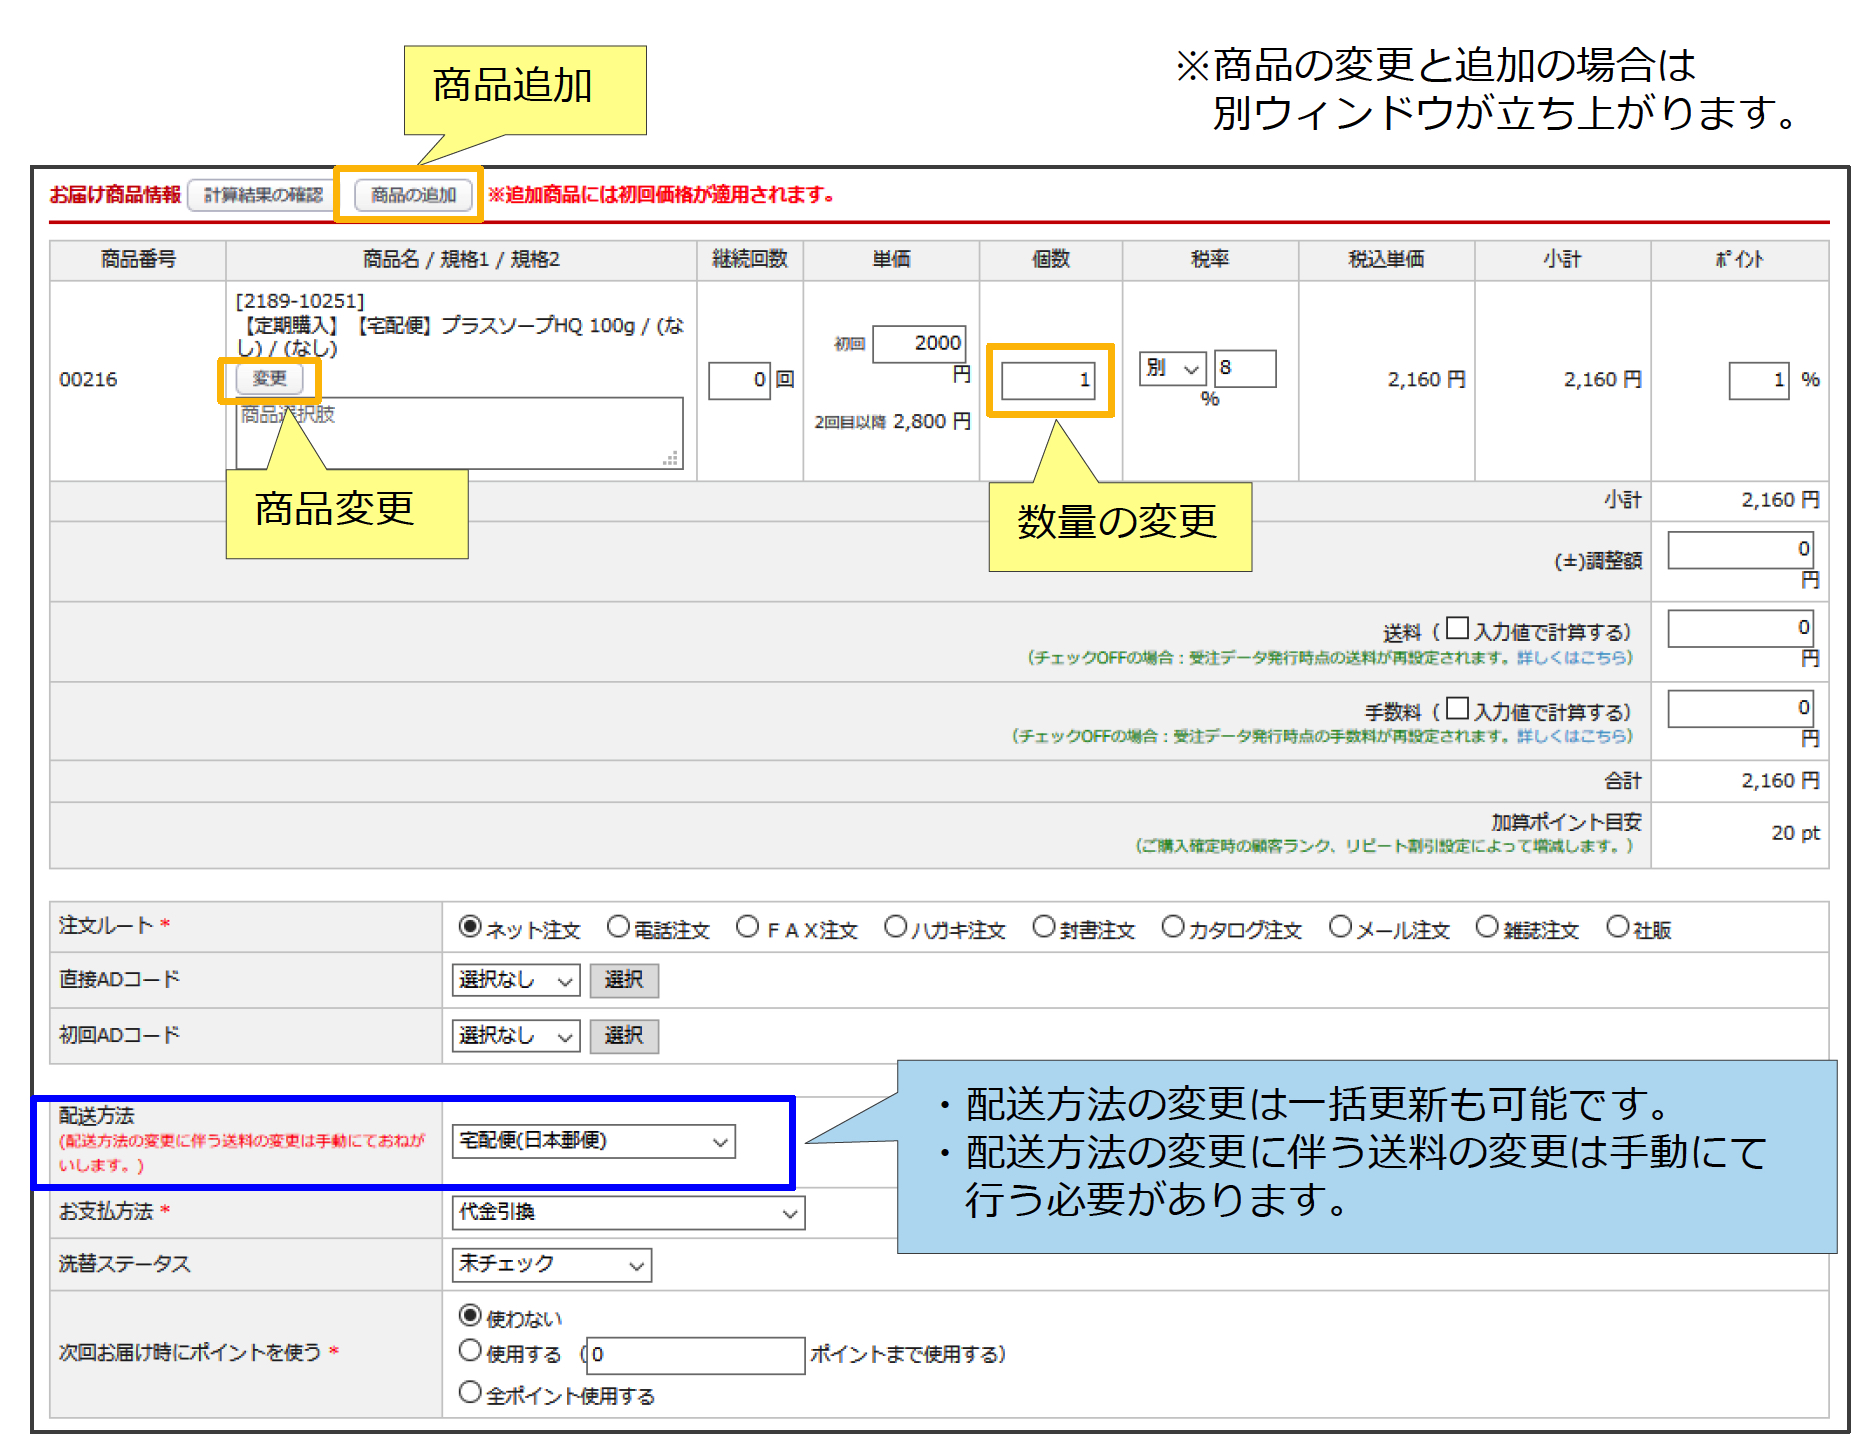Open the 税率 別 dropdown
The width and height of the screenshot is (1874, 1448).
pos(1172,368)
